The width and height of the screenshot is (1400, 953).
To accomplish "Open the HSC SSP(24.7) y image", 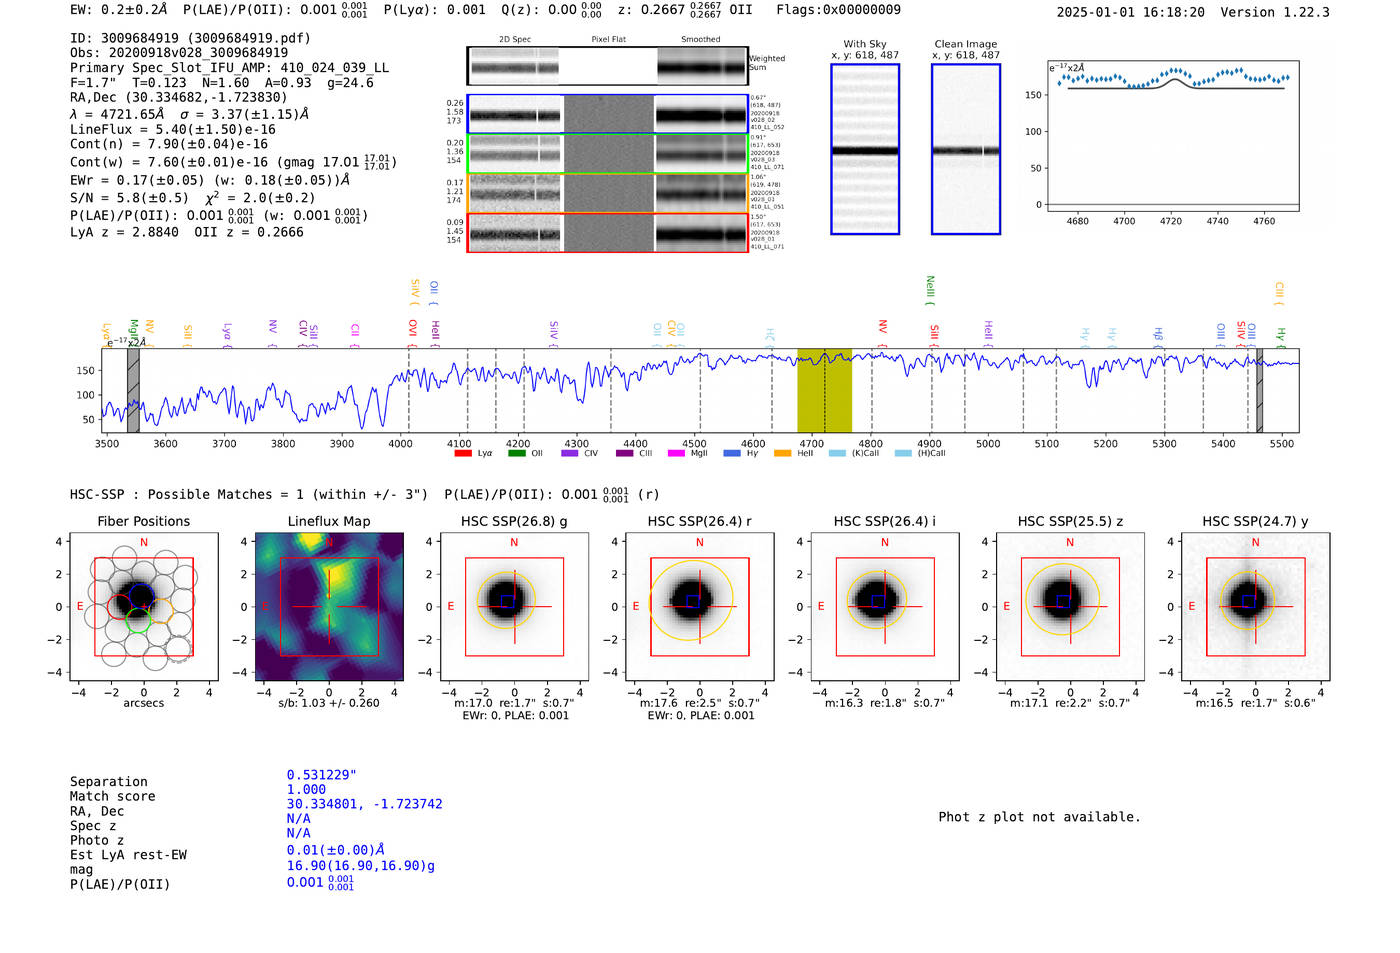I will click(x=1255, y=606).
